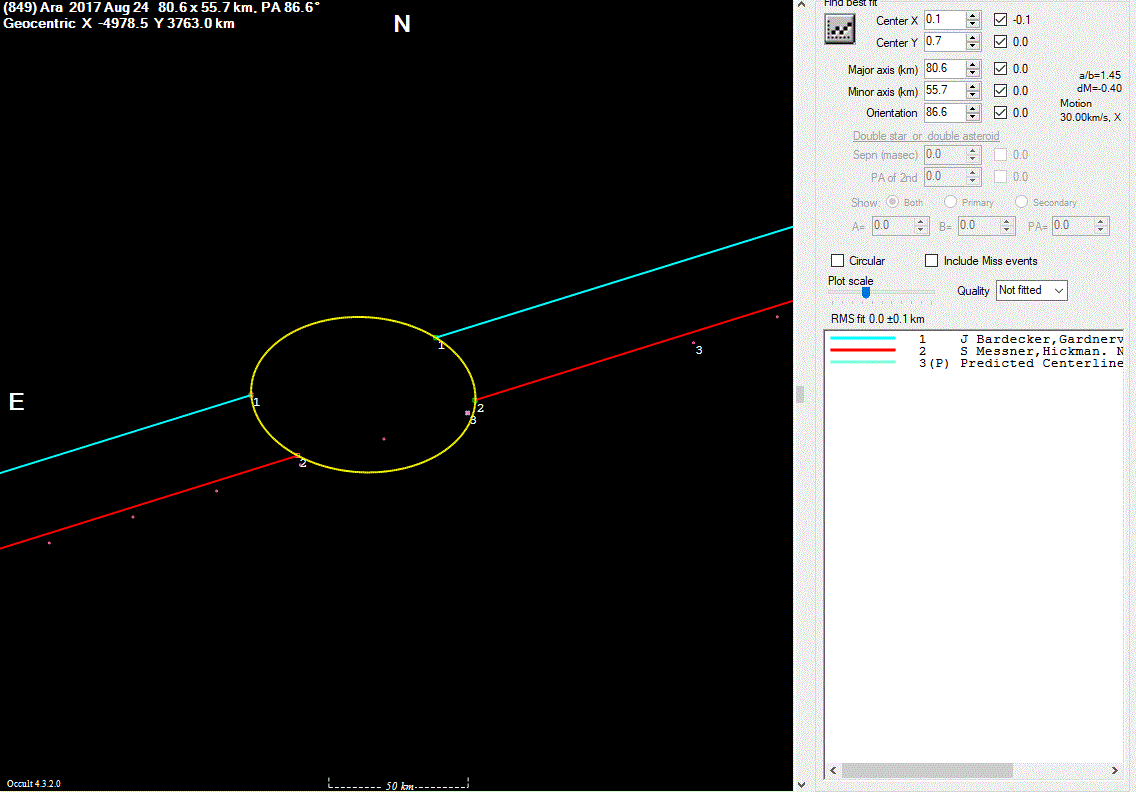This screenshot has width=1136, height=792.
Task: Increase Center Y with up spinner arrow
Action: pos(973,37)
